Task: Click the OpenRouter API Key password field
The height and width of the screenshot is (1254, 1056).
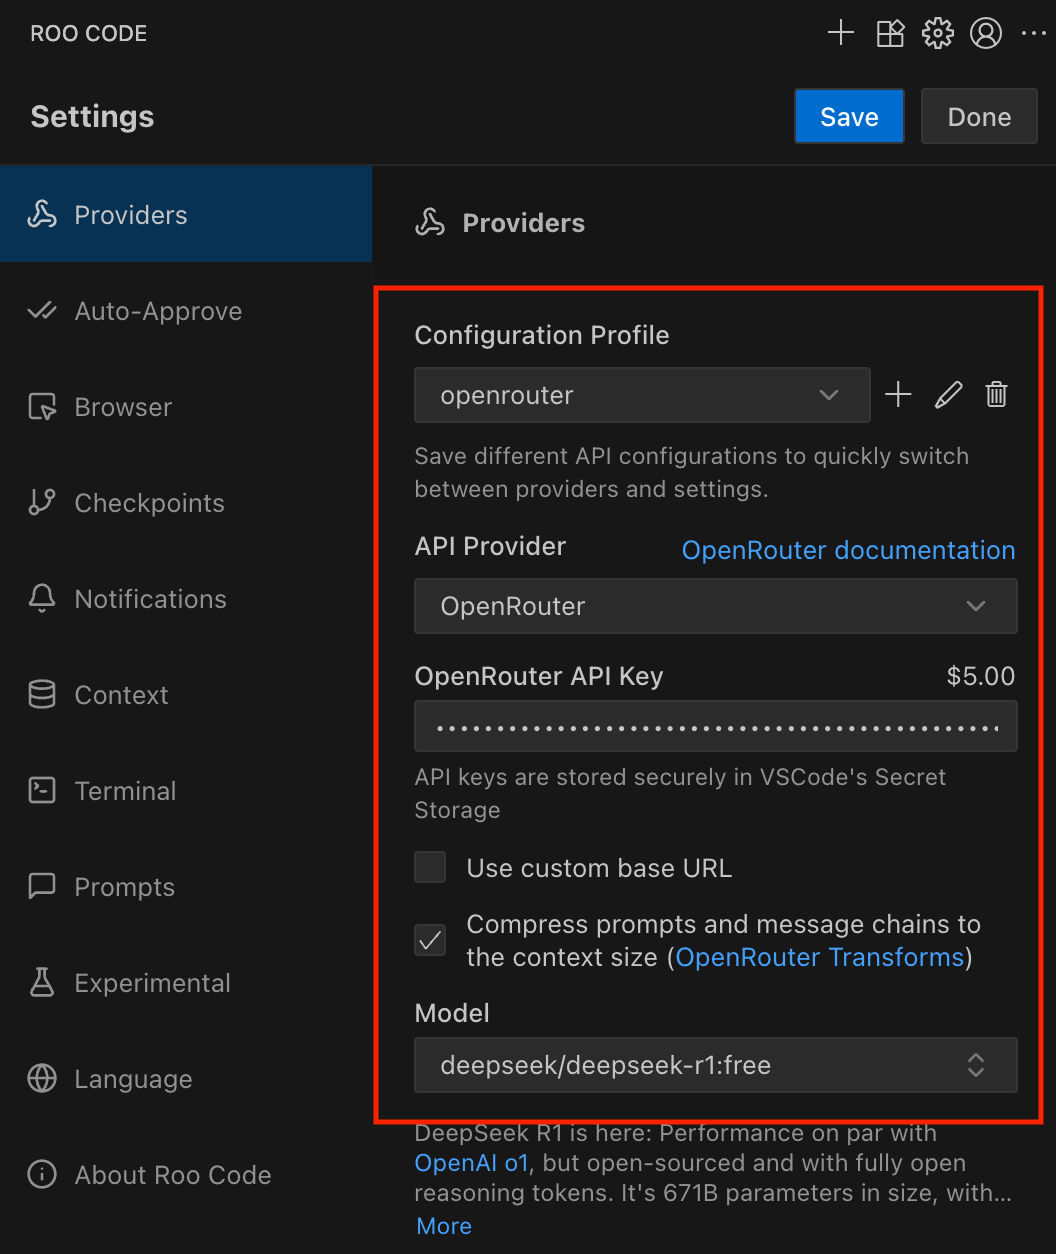Action: (x=716, y=726)
